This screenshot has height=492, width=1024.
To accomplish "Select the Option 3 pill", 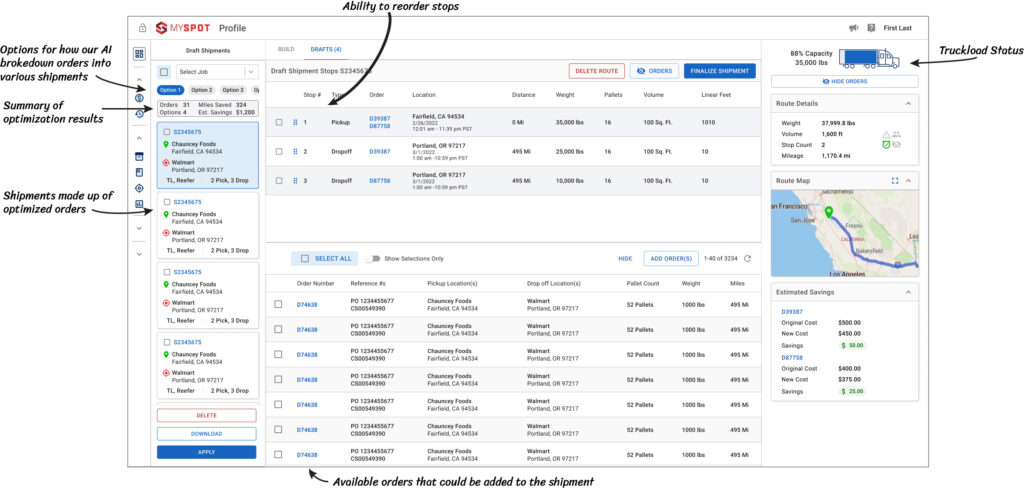I will click(232, 90).
